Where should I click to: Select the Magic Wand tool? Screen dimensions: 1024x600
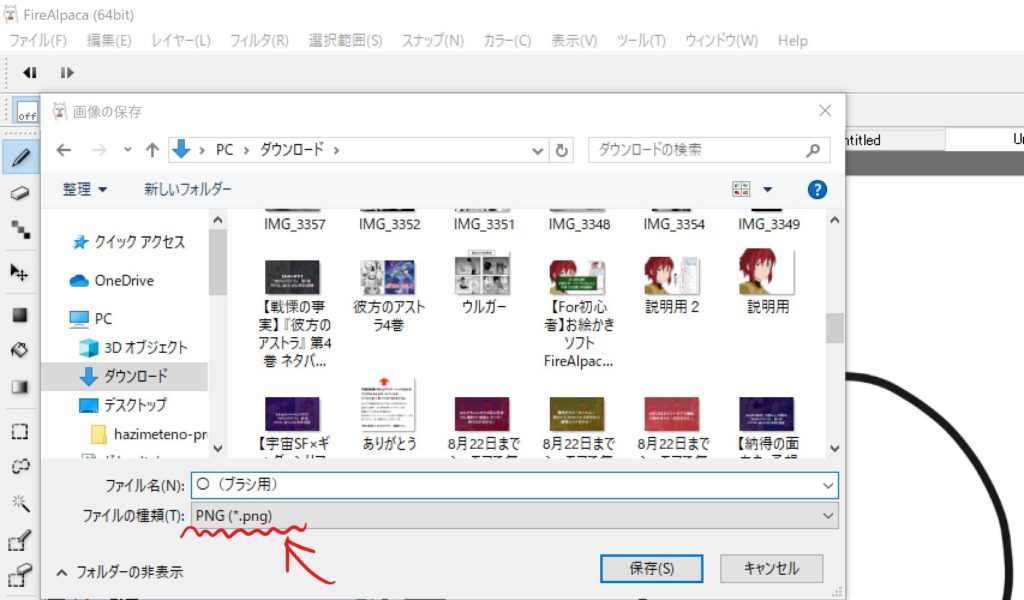[x=20, y=502]
